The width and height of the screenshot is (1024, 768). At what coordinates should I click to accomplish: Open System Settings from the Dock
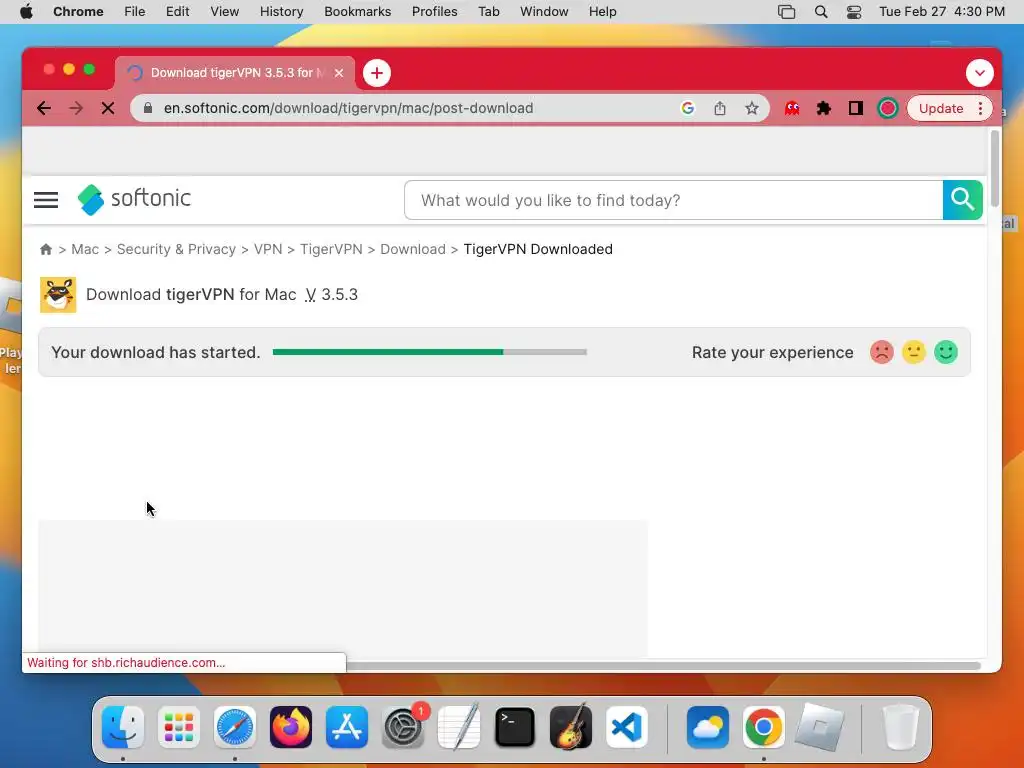(x=403, y=727)
